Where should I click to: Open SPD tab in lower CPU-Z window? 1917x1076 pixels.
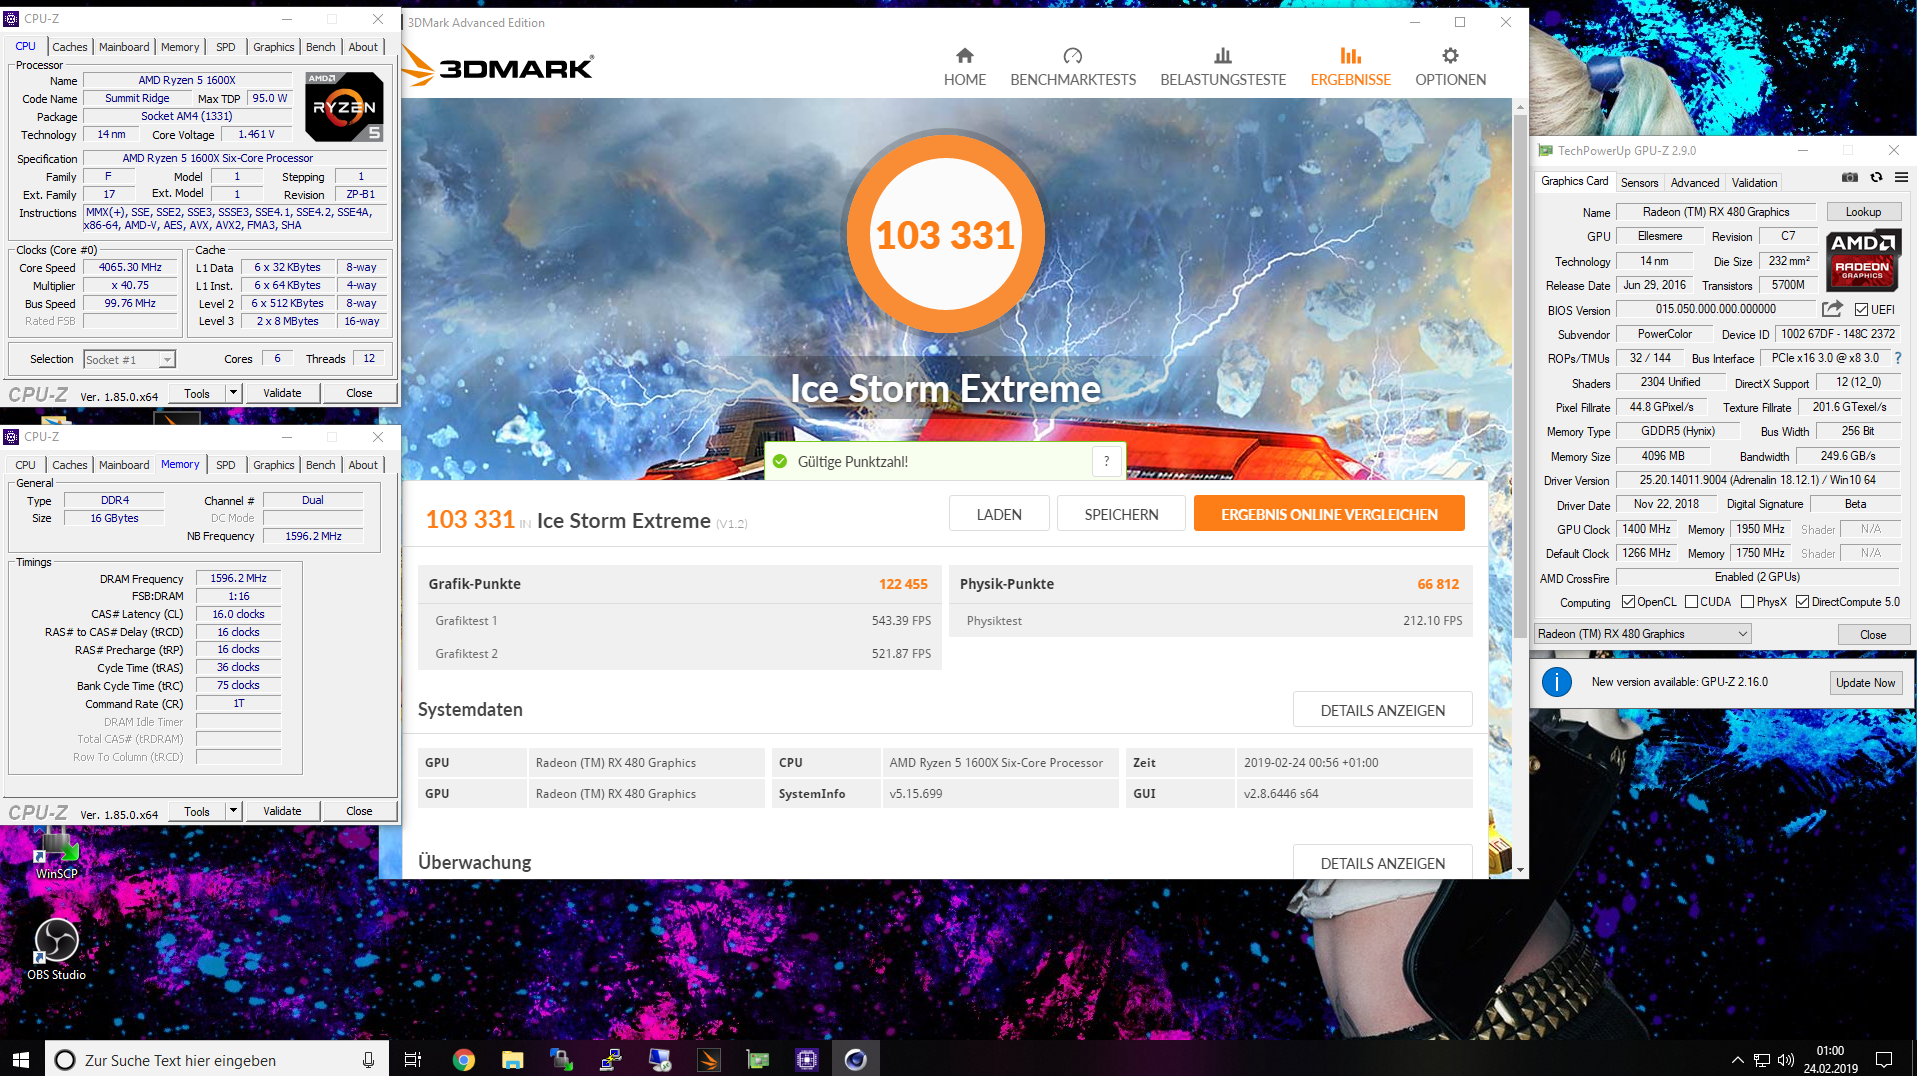click(226, 465)
